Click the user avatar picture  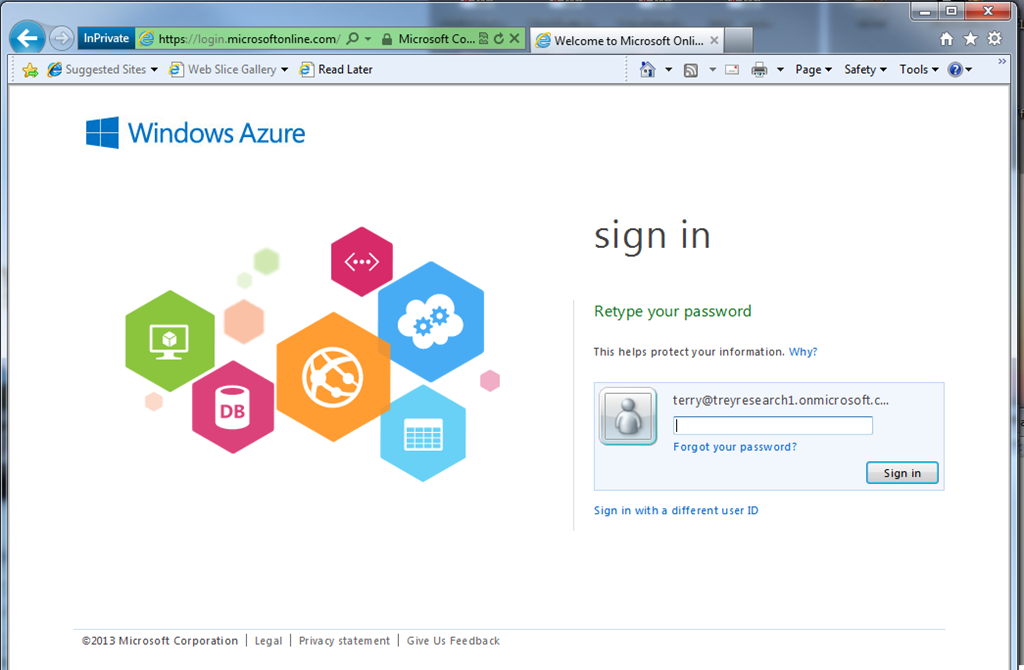click(628, 417)
